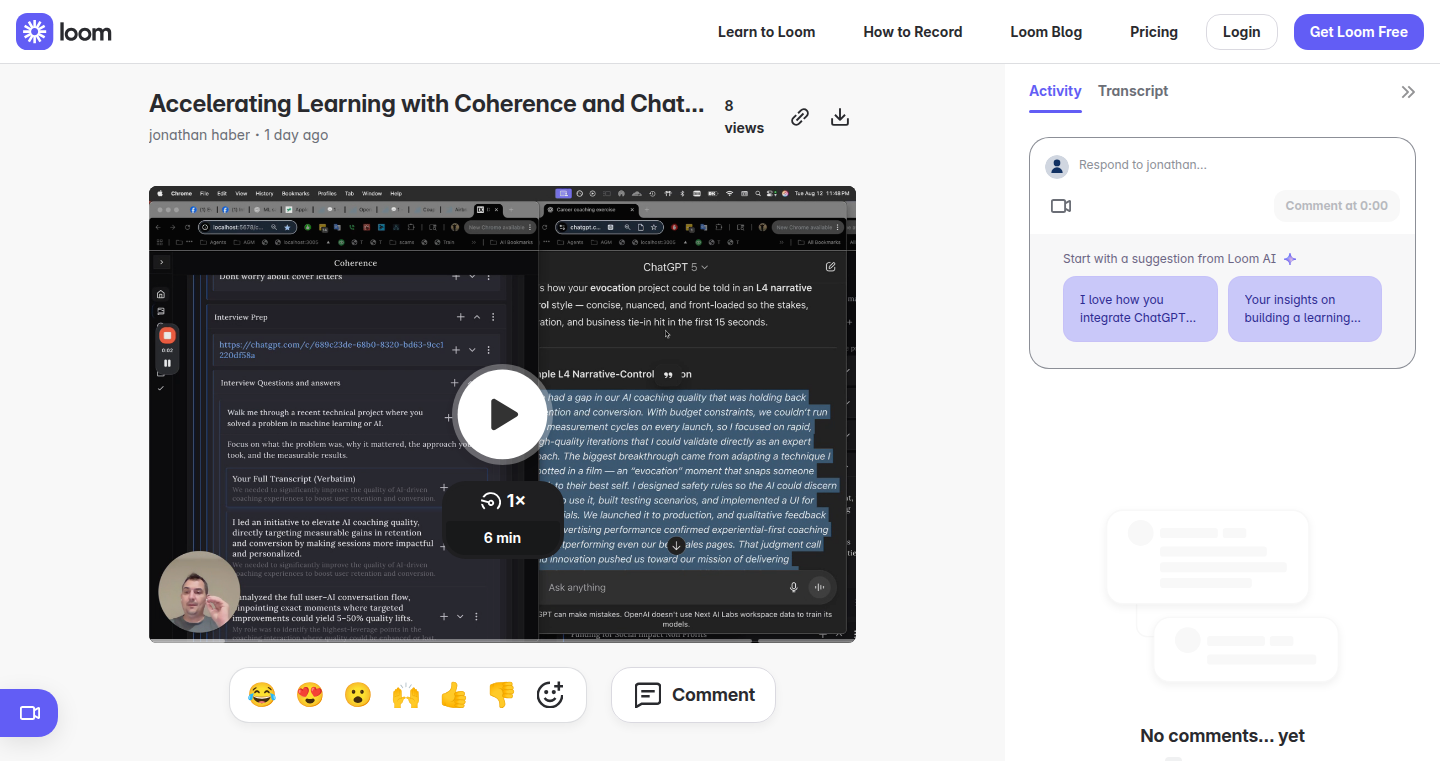React with the raised hands emoji
Viewport: 1440px width, 761px height.
pyautogui.click(x=406, y=695)
